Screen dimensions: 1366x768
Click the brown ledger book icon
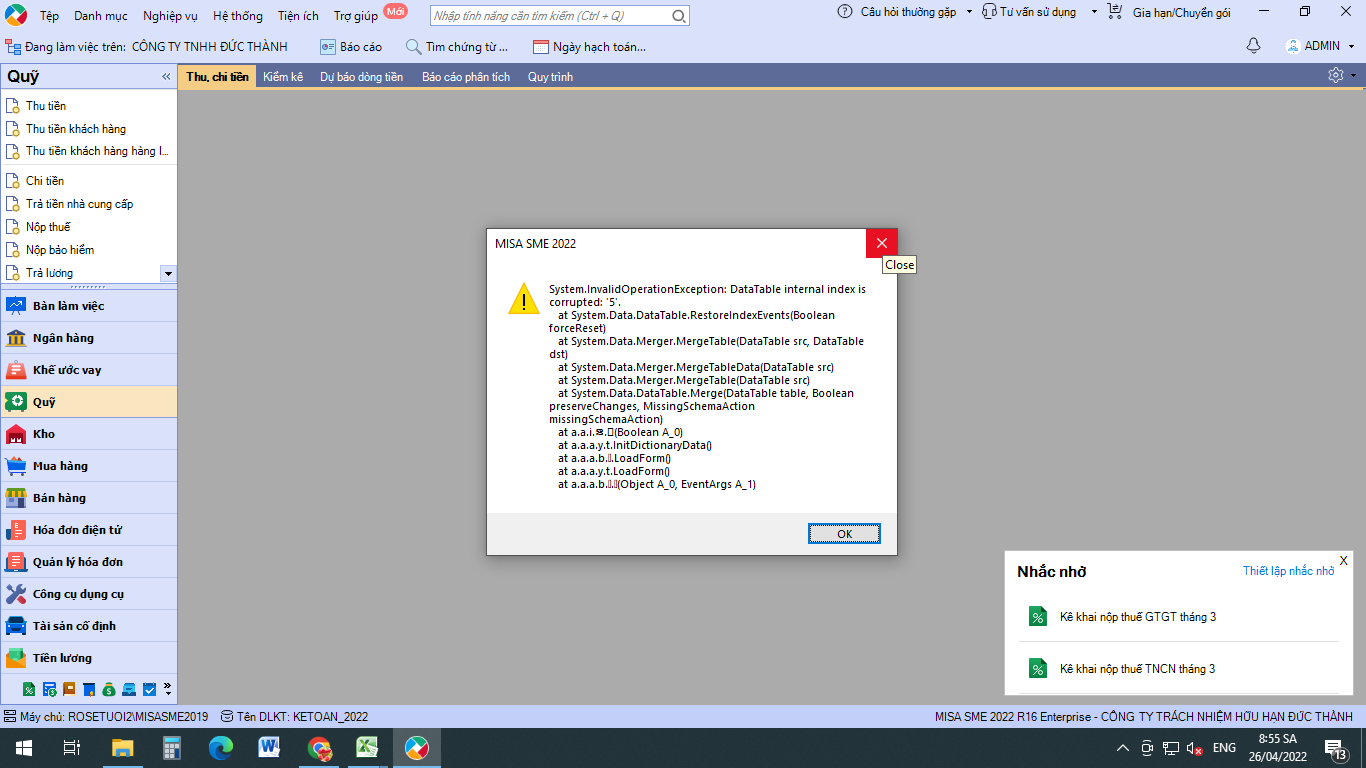[x=69, y=689]
